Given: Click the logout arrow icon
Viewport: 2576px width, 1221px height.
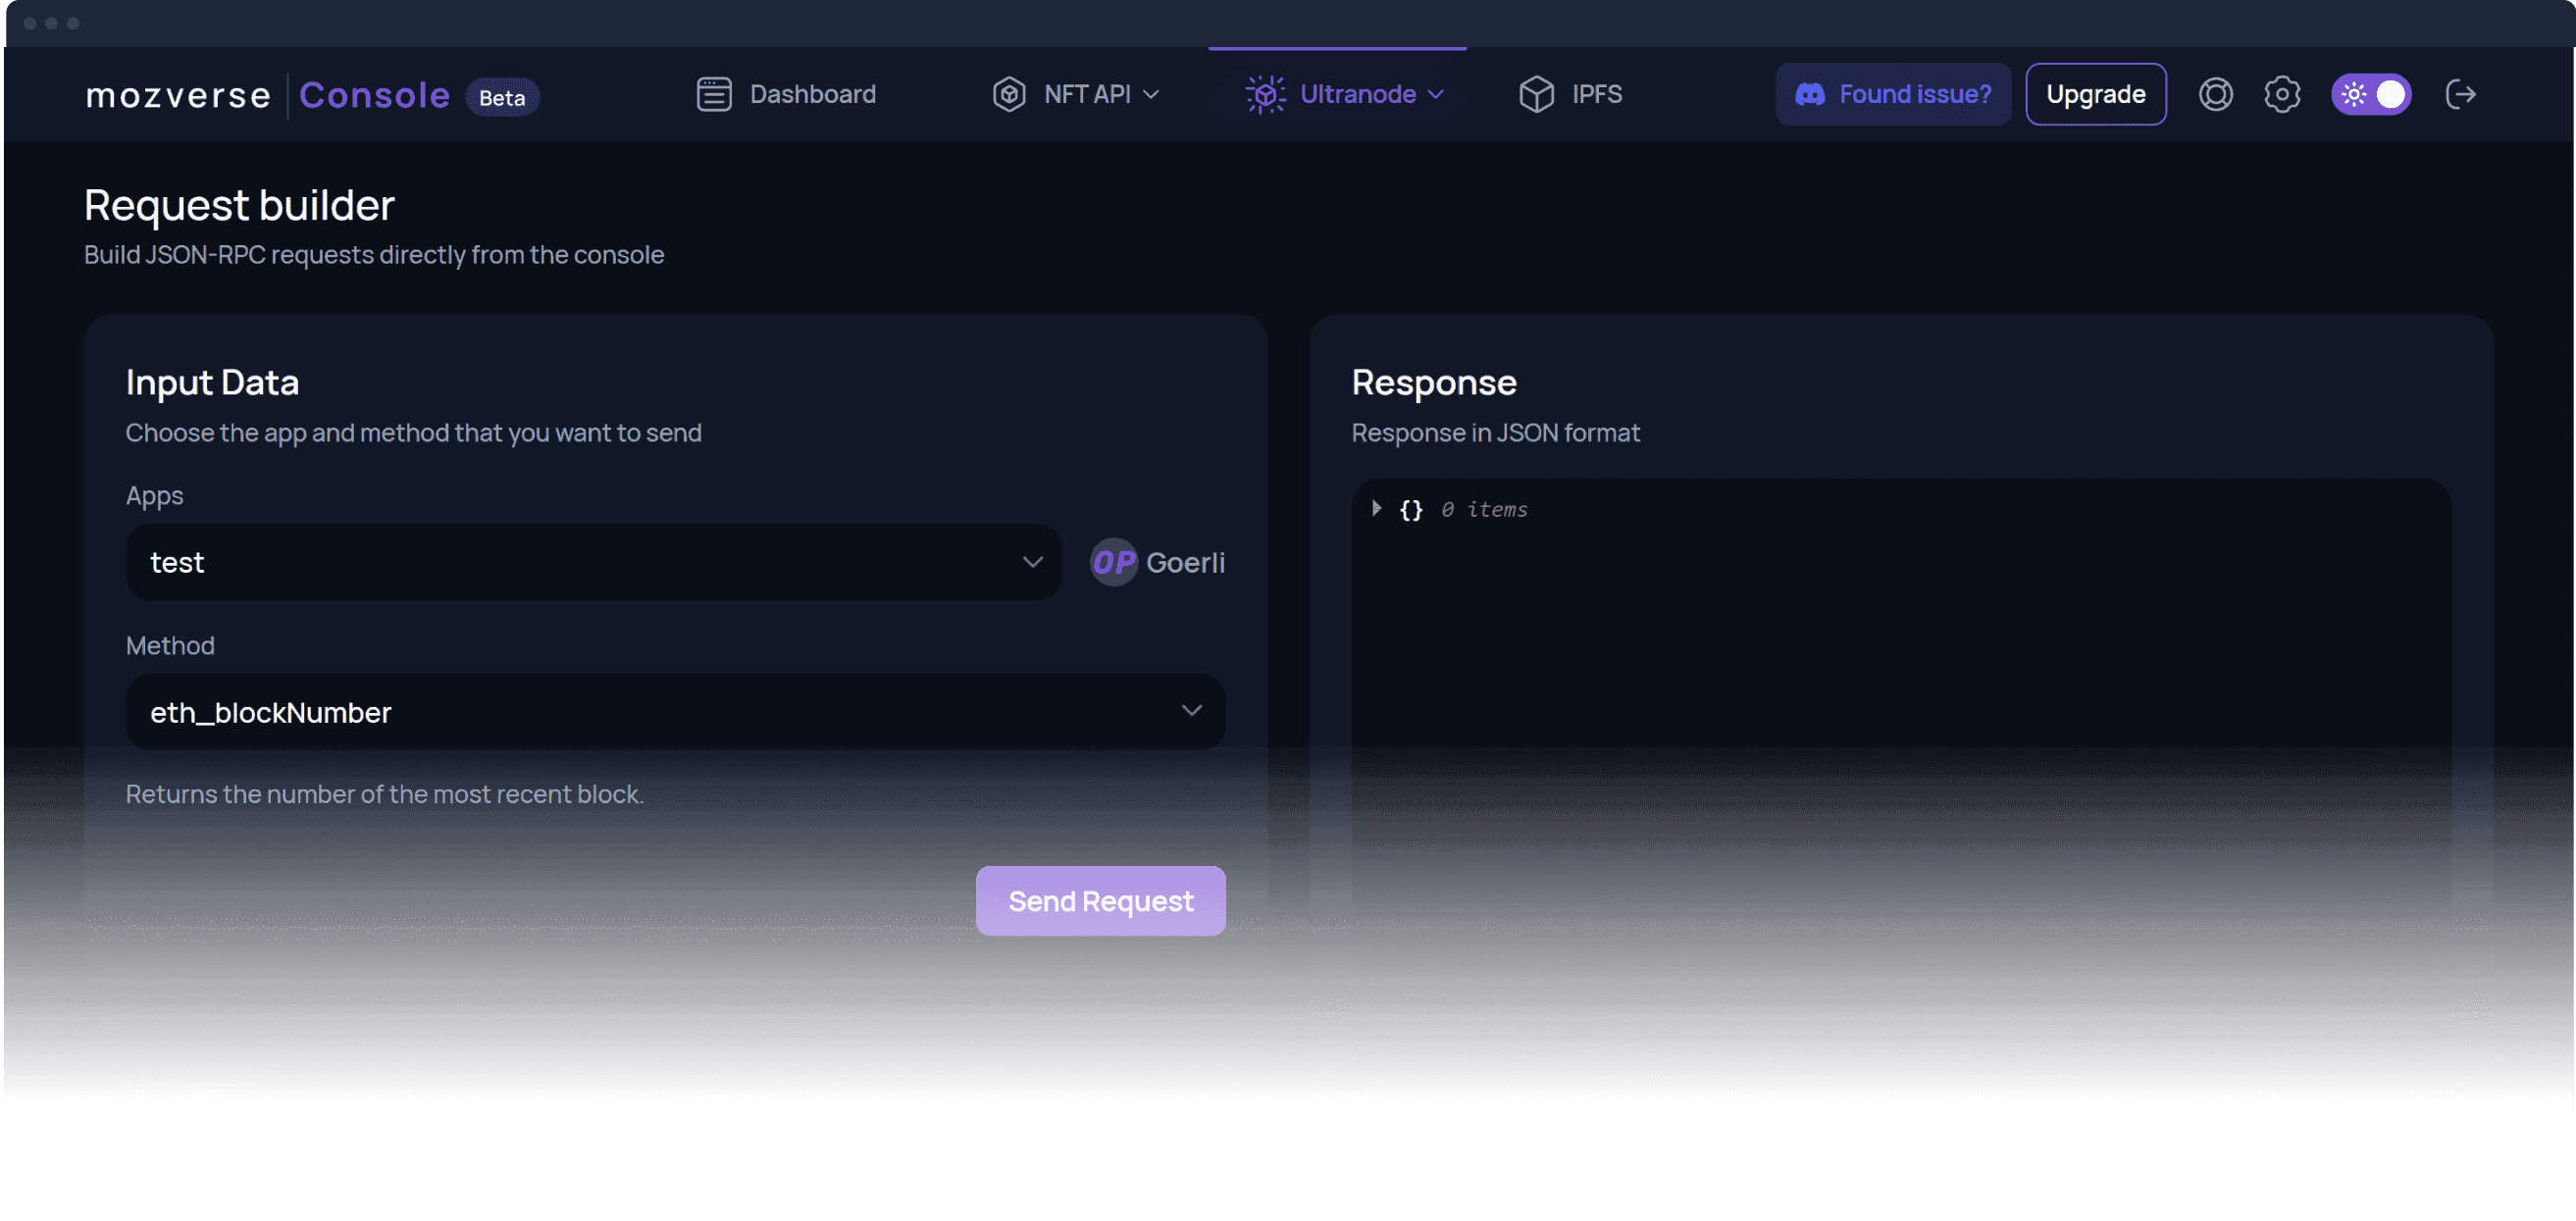Looking at the screenshot, I should coord(2460,94).
